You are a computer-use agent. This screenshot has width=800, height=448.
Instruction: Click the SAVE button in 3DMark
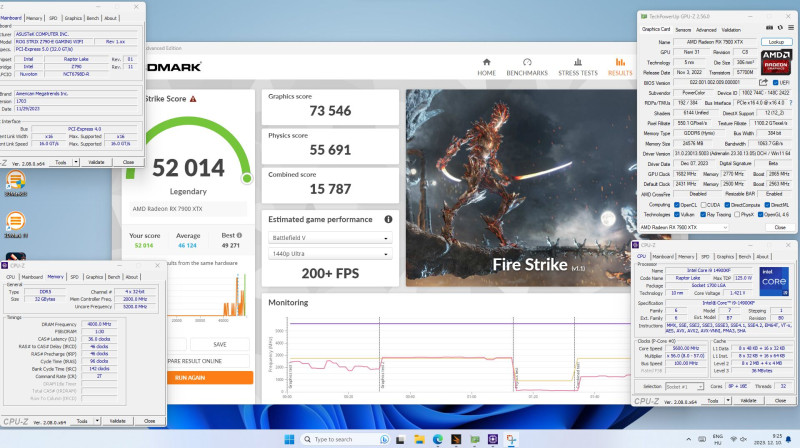tap(220, 344)
